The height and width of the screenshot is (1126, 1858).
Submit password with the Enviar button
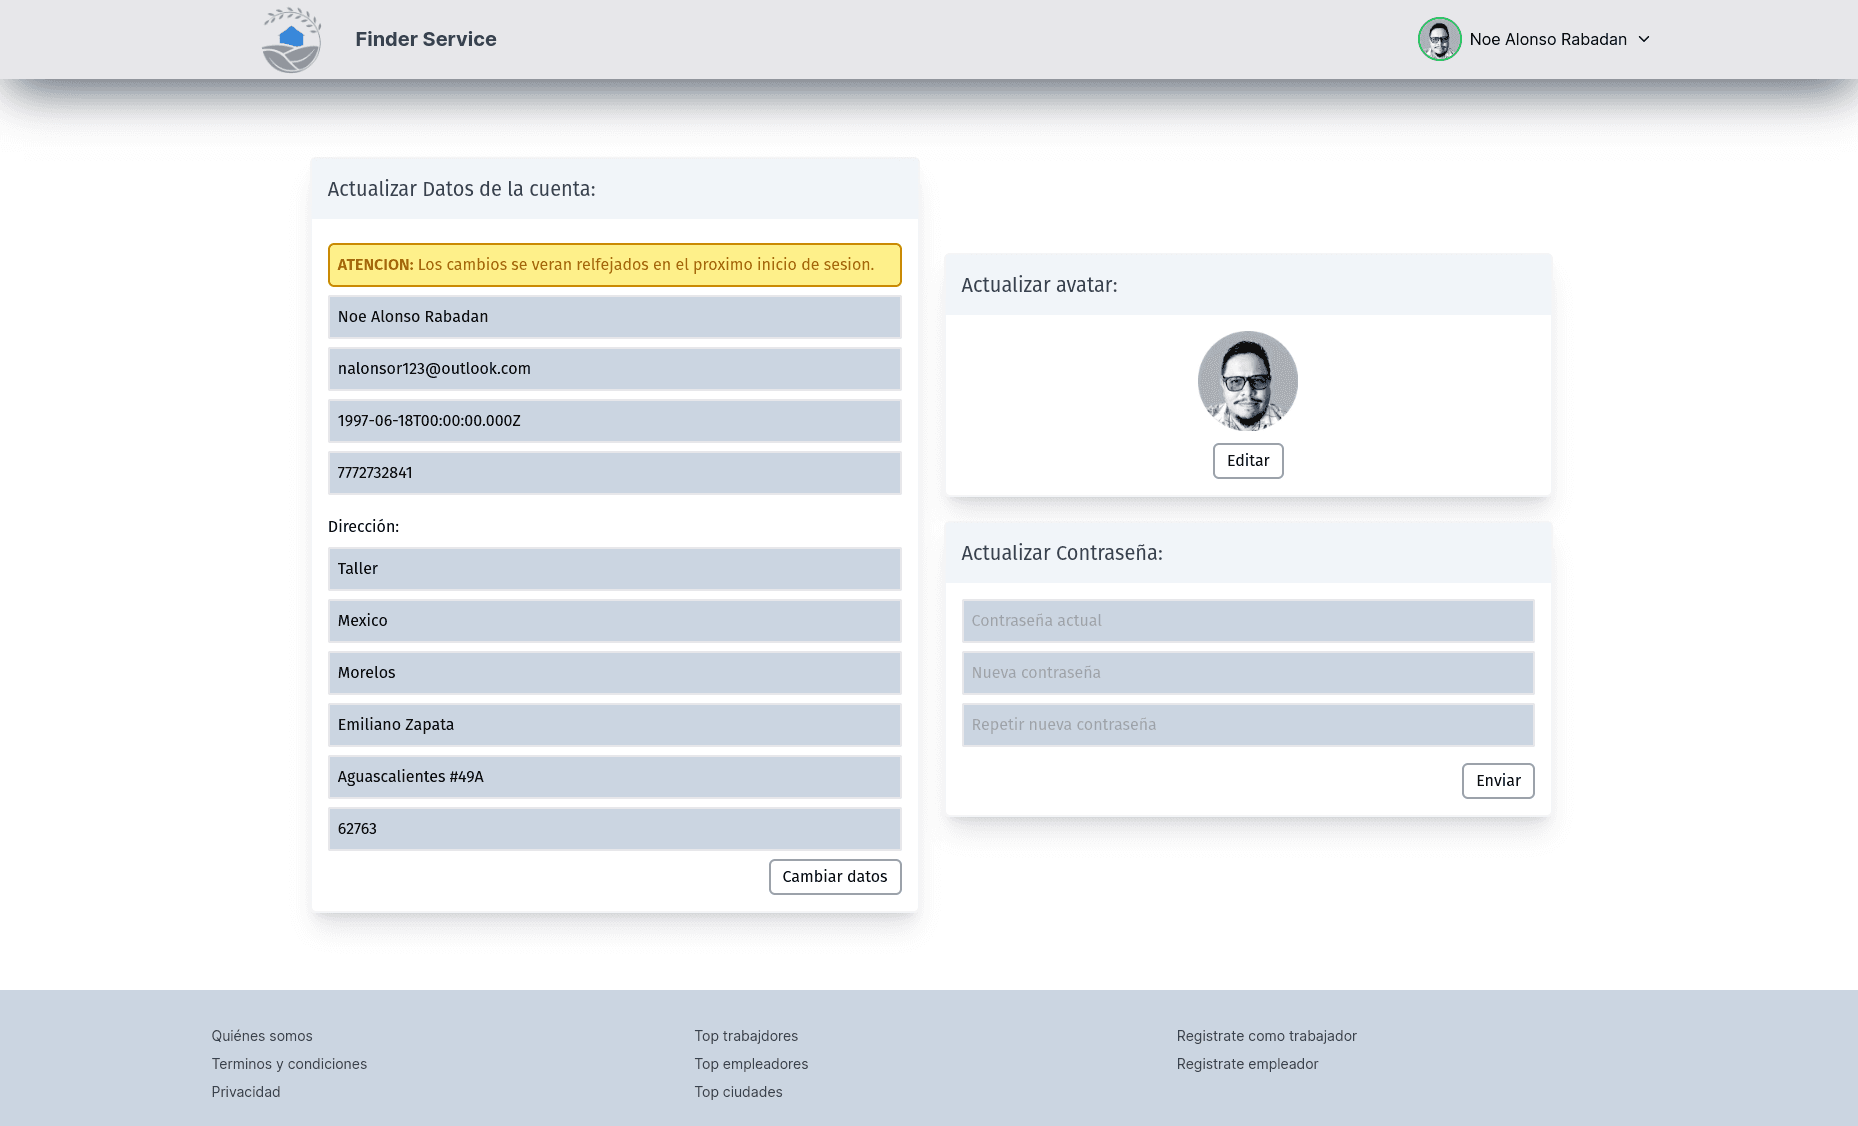click(1497, 781)
